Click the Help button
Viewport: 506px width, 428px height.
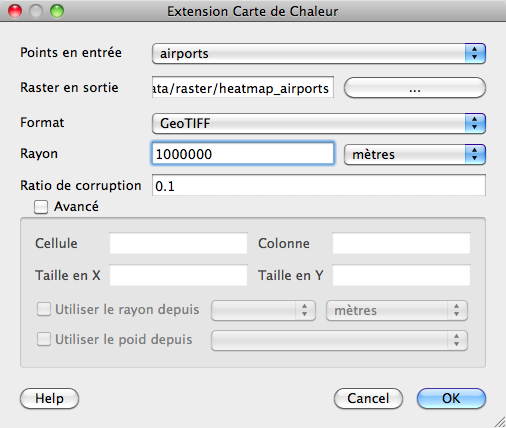(x=49, y=398)
